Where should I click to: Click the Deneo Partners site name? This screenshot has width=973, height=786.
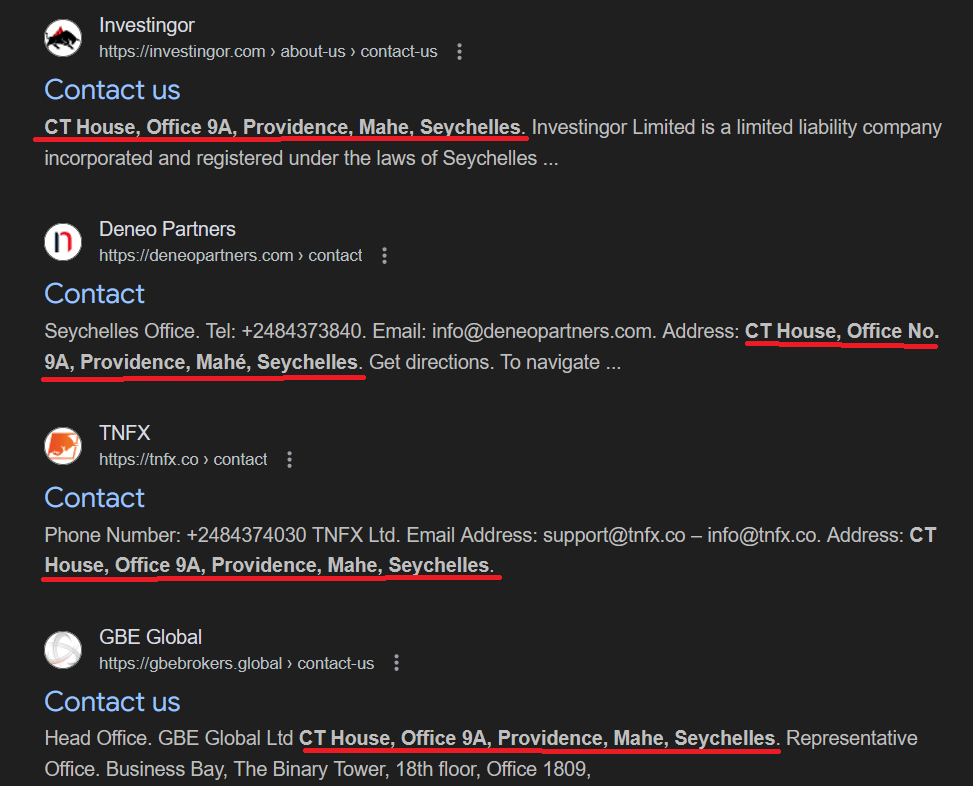coord(168,230)
